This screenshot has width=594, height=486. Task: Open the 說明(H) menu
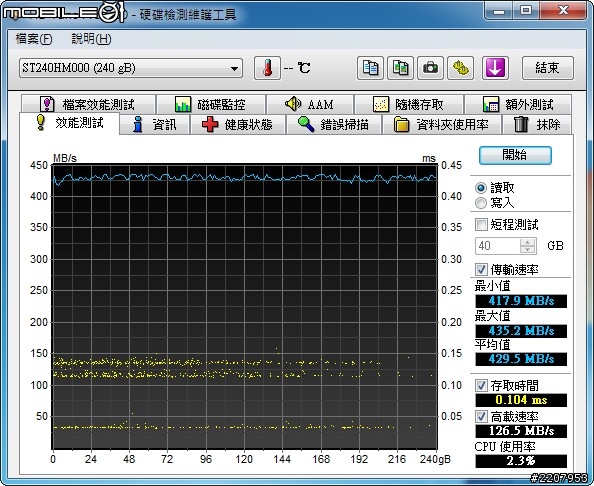click(91, 39)
